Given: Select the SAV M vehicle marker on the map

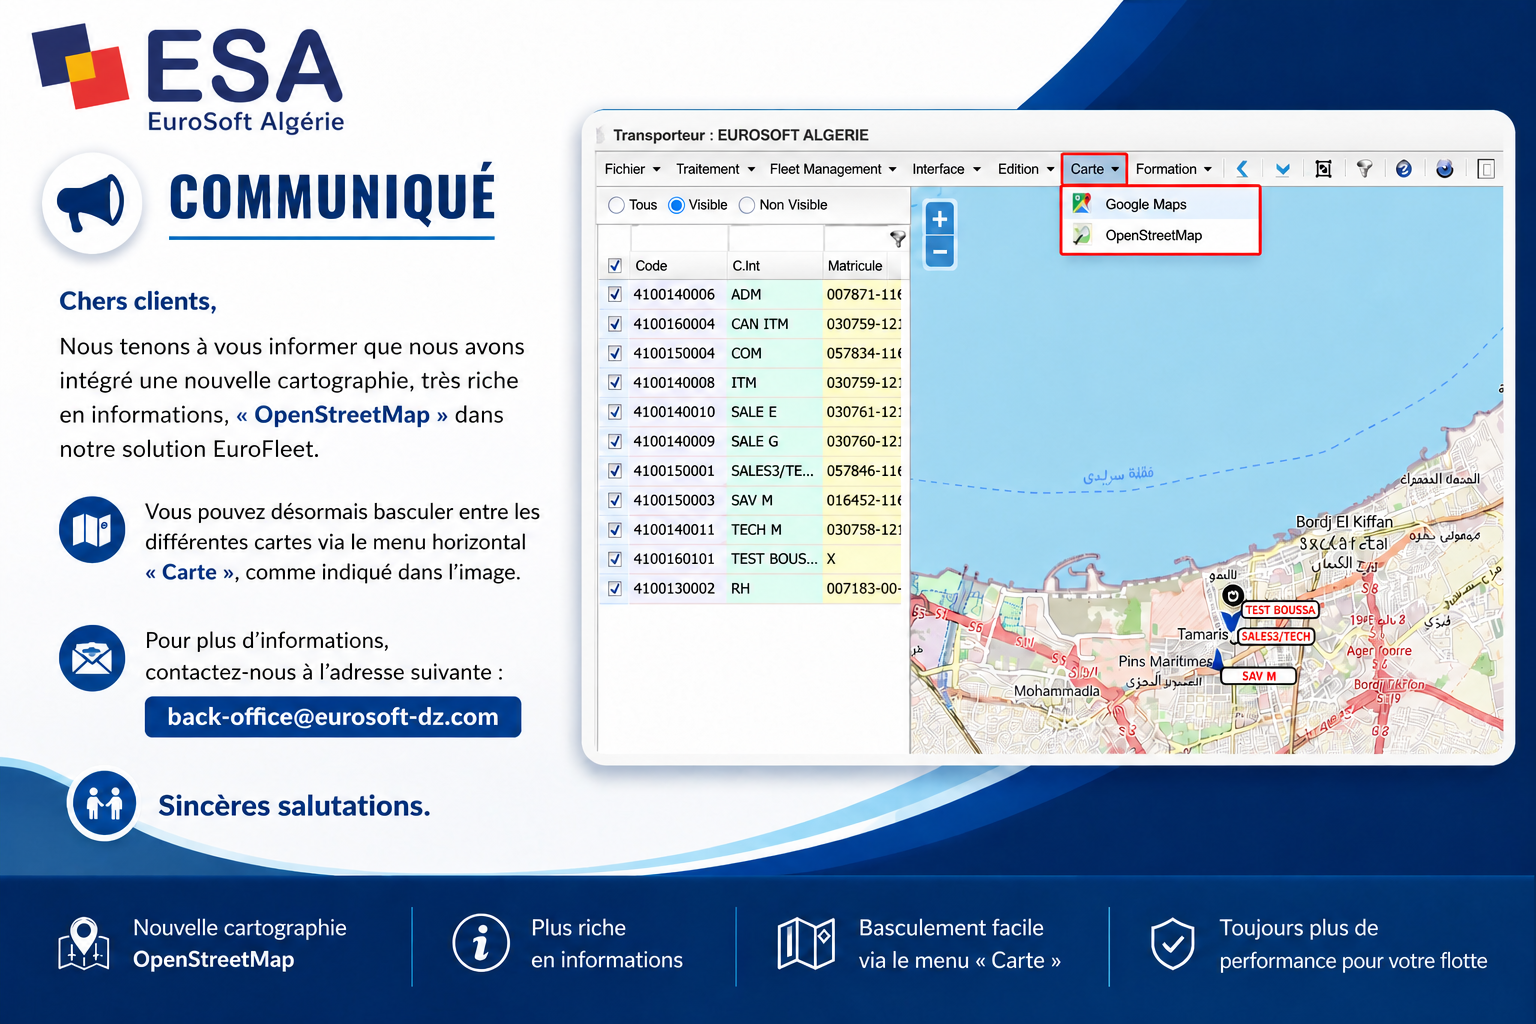Looking at the screenshot, I should point(1259,676).
